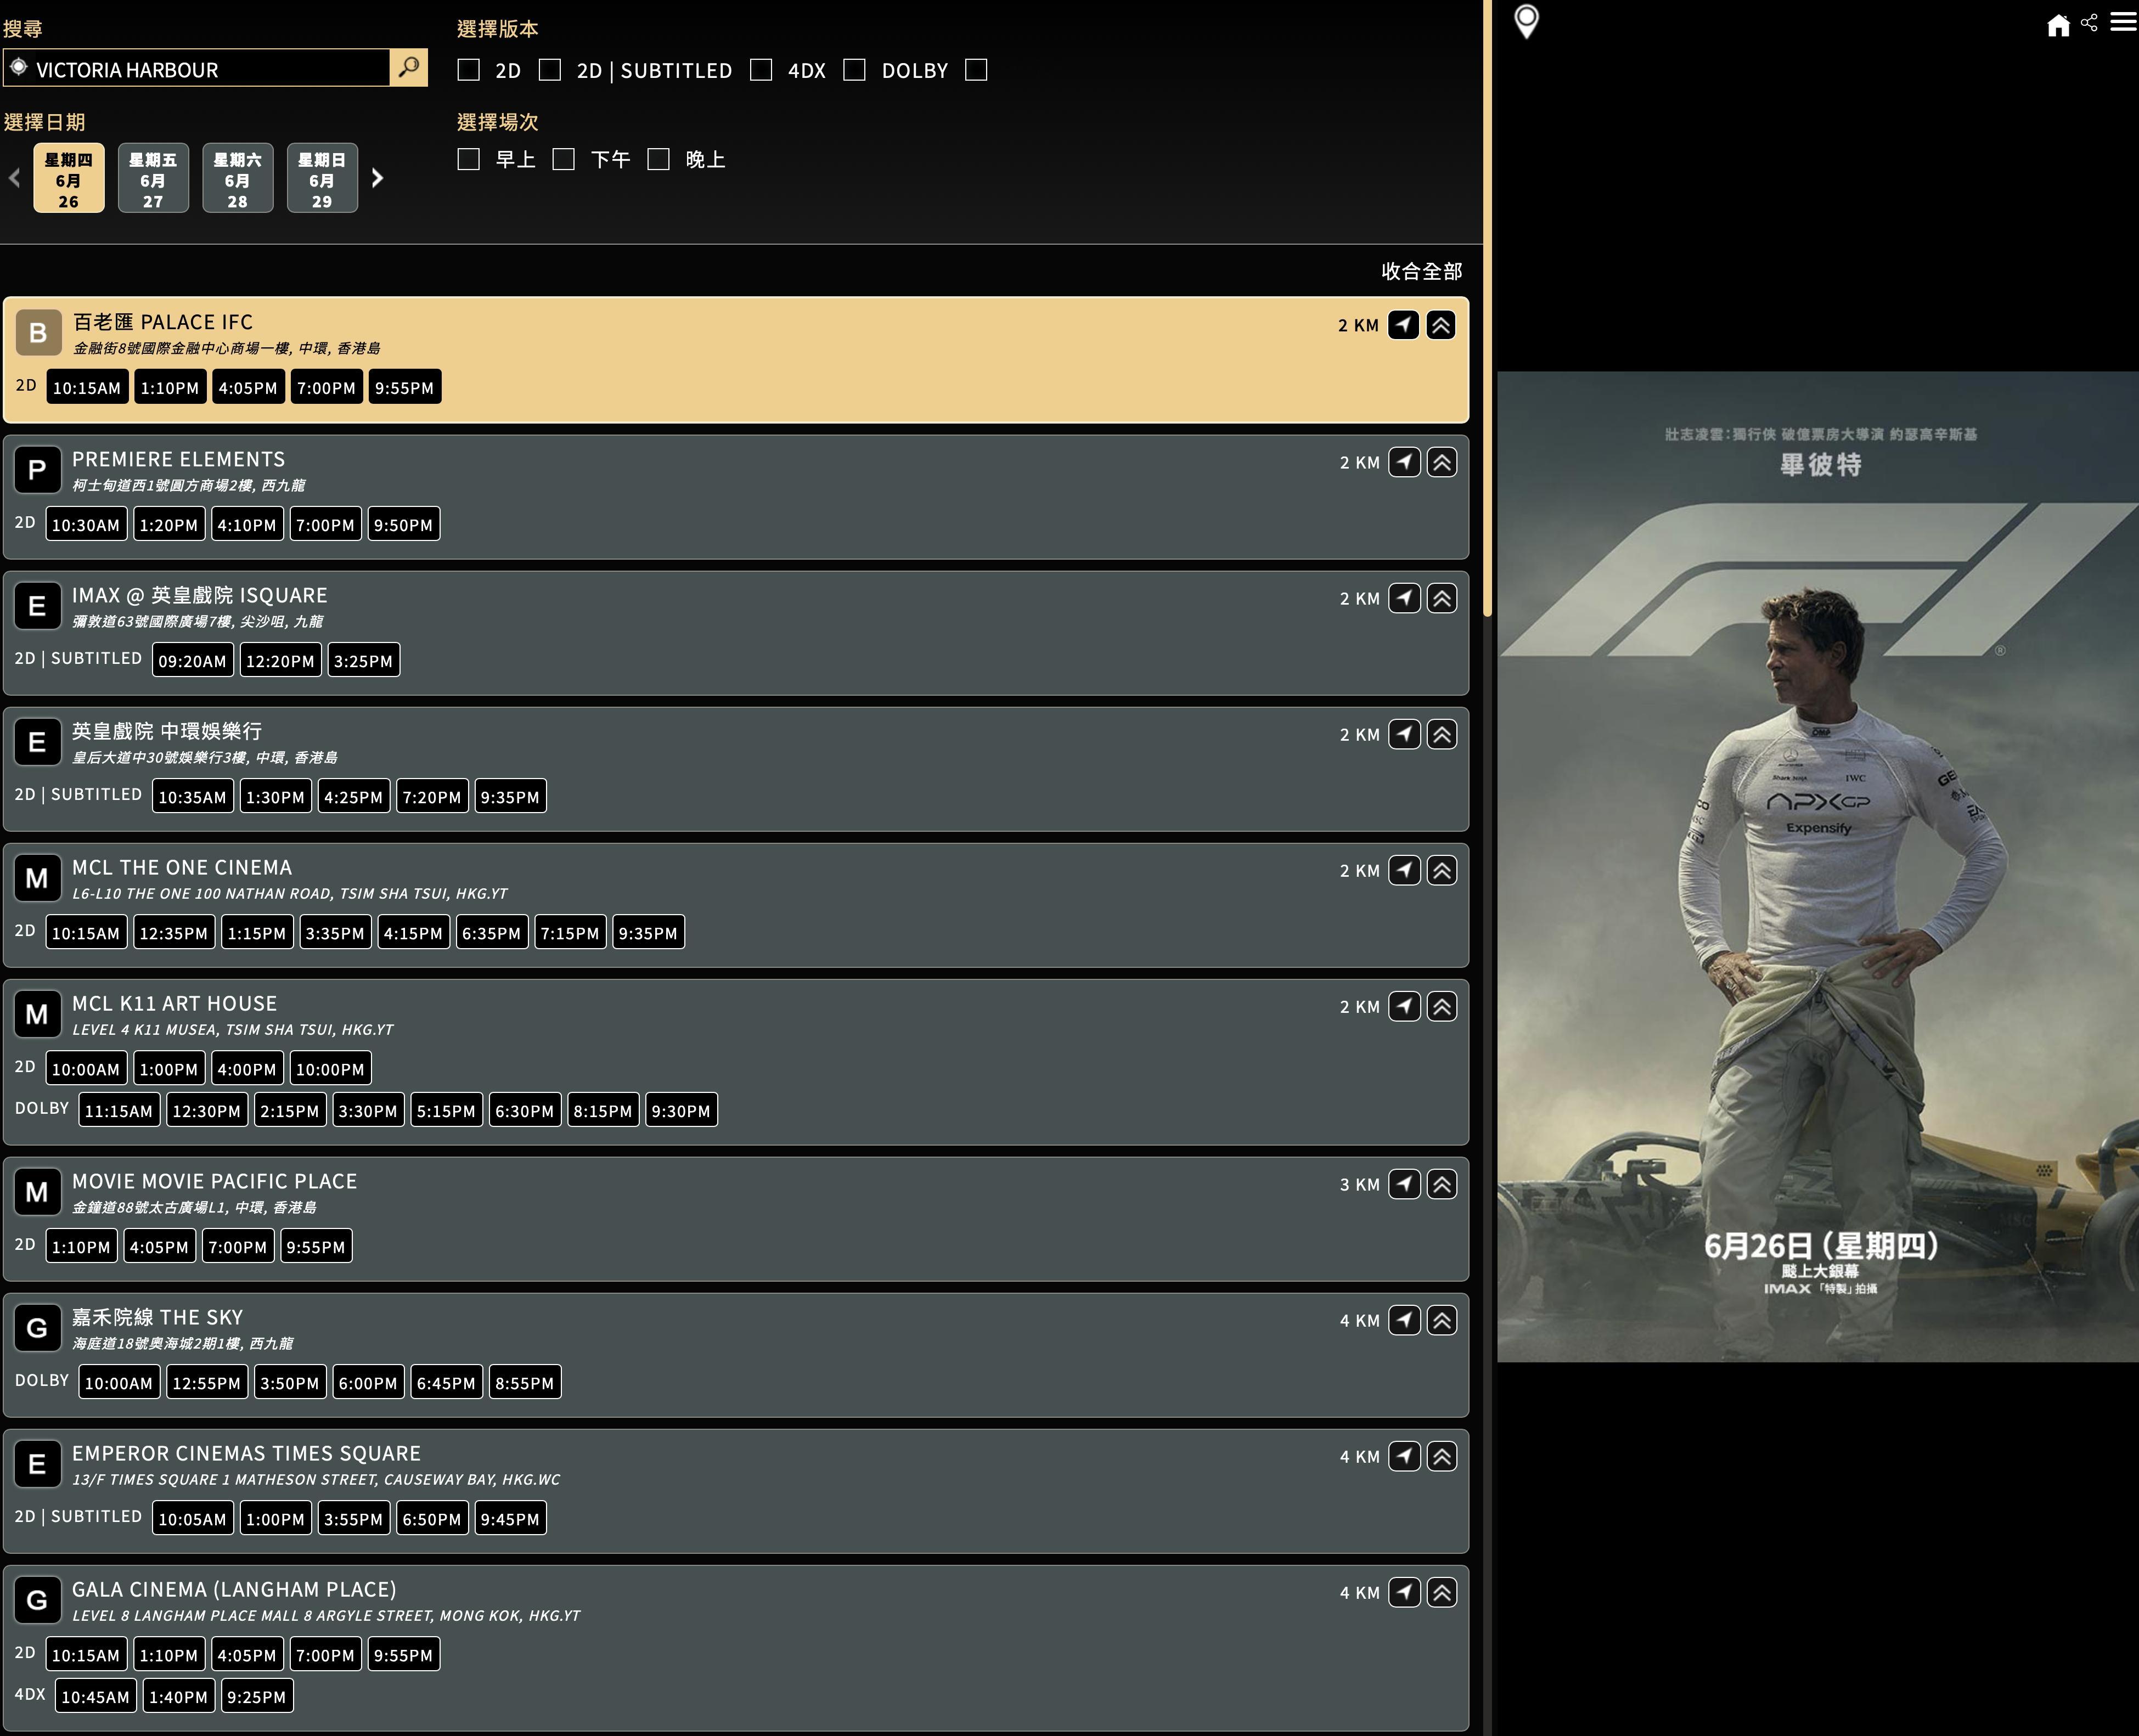
Task: Click the vertical scrollbar of cinema list
Action: click(1487, 308)
